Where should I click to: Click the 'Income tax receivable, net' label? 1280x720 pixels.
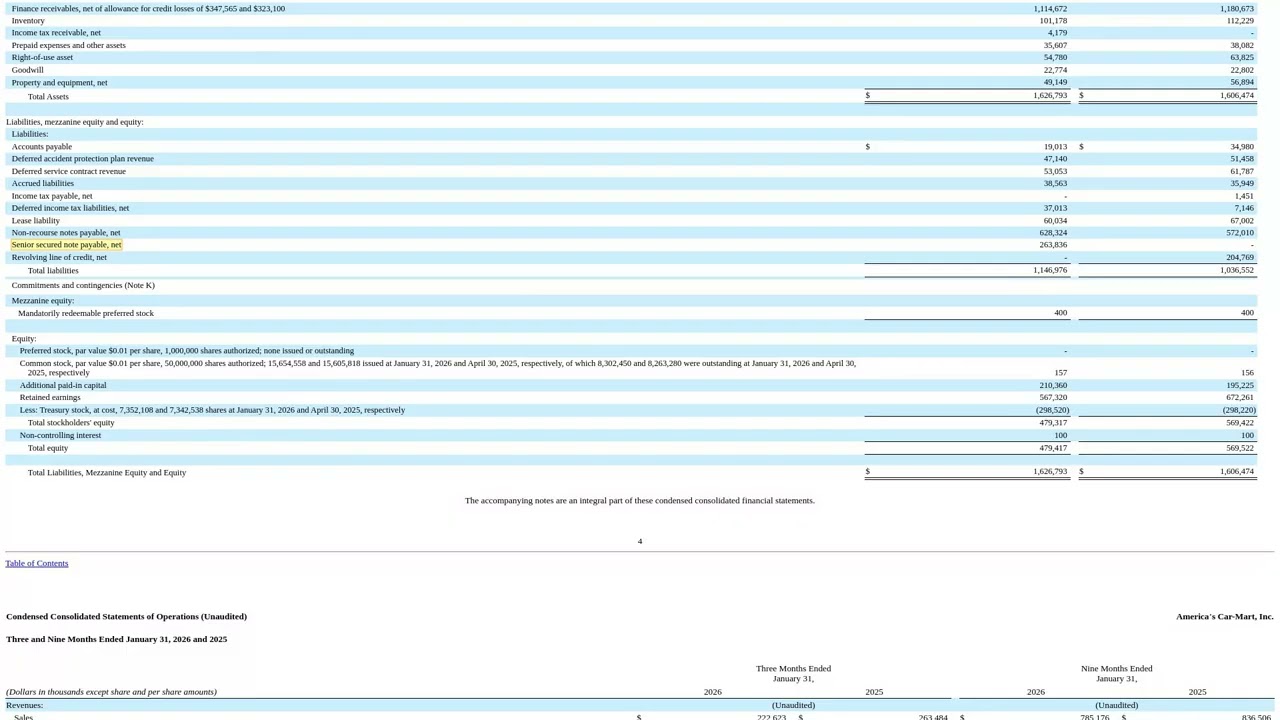click(56, 33)
